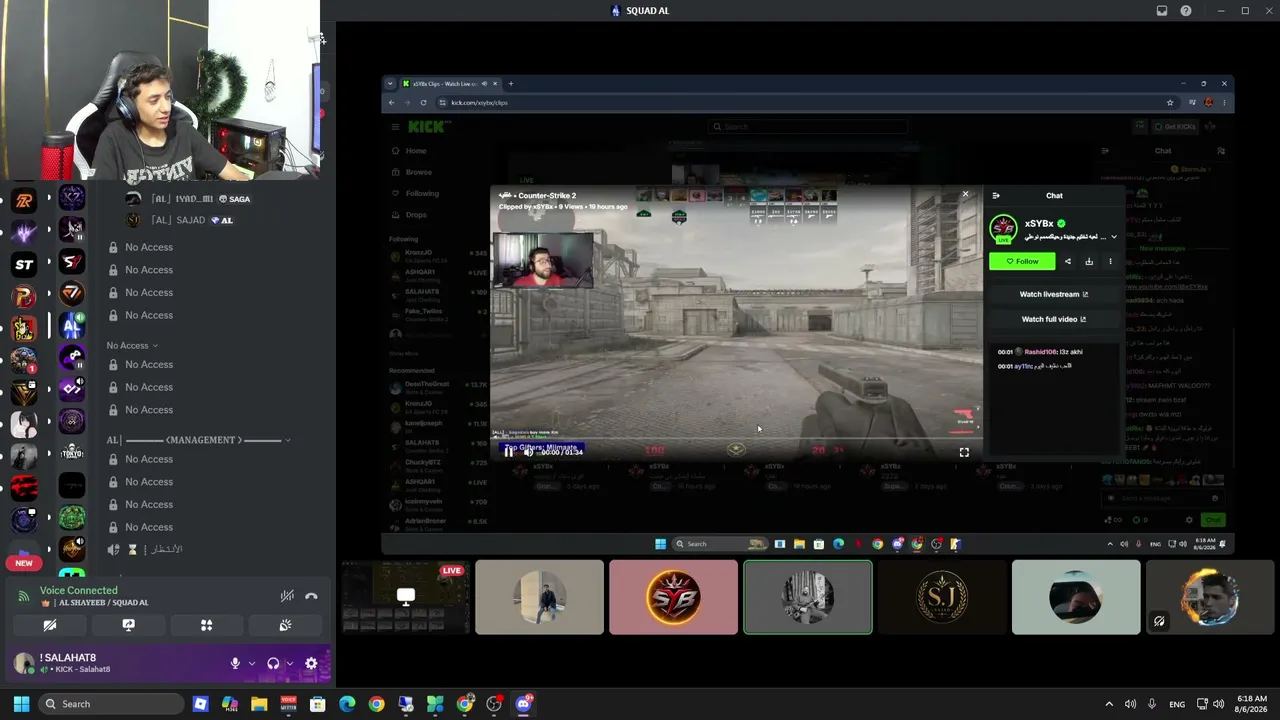Turn on camera in Discord voice panel
Screen dimensions: 1280x720
tap(49, 625)
